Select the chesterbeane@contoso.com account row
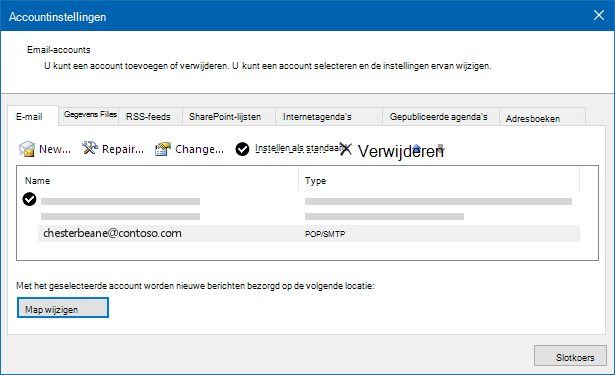 tap(309, 233)
